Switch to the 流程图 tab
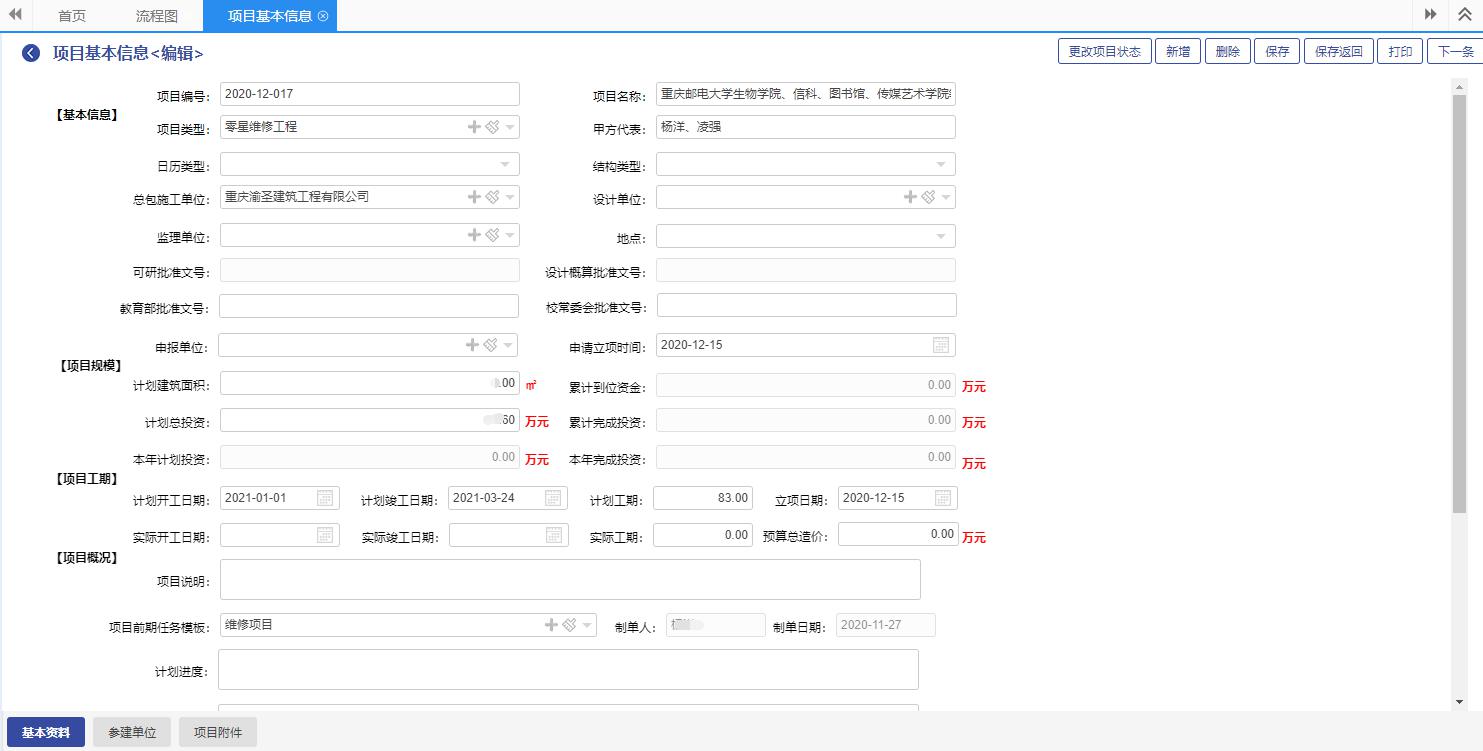This screenshot has height=751, width=1483. coord(156,16)
